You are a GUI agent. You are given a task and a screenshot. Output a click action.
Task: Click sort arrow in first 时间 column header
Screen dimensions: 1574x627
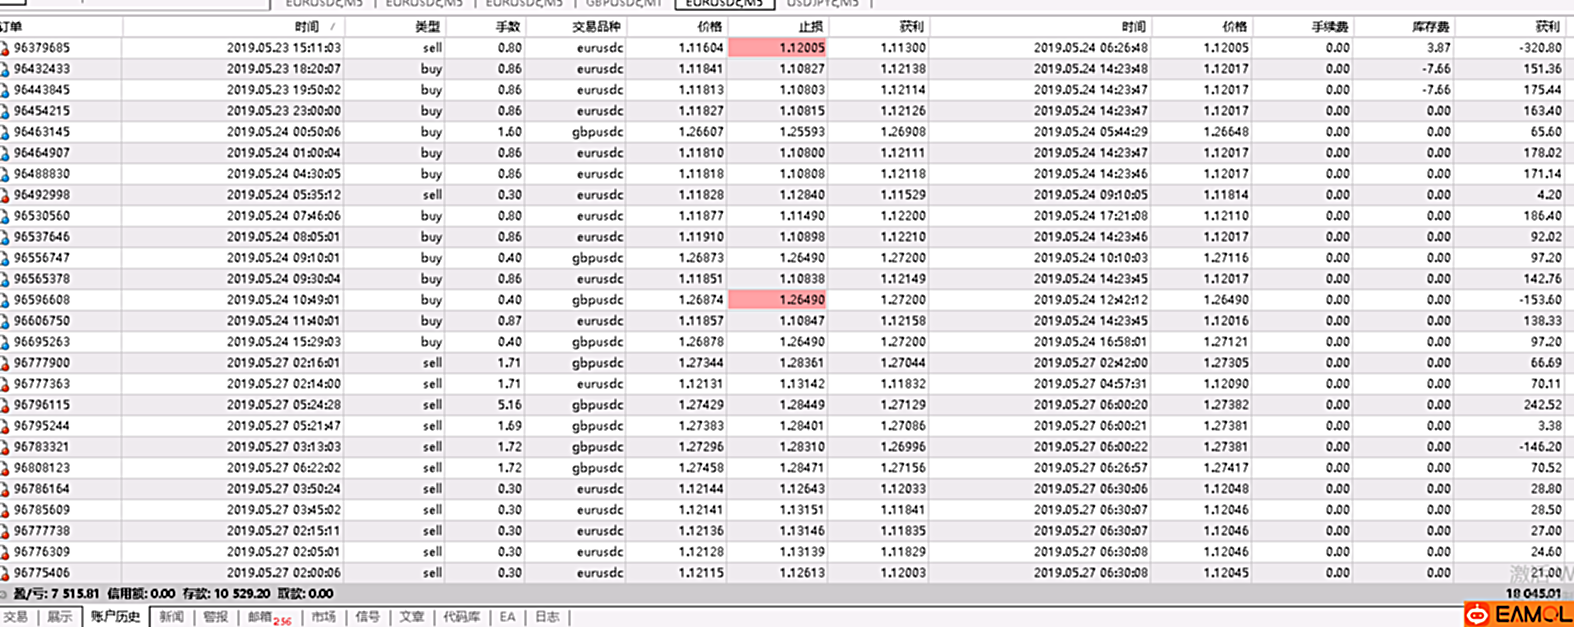point(333,27)
